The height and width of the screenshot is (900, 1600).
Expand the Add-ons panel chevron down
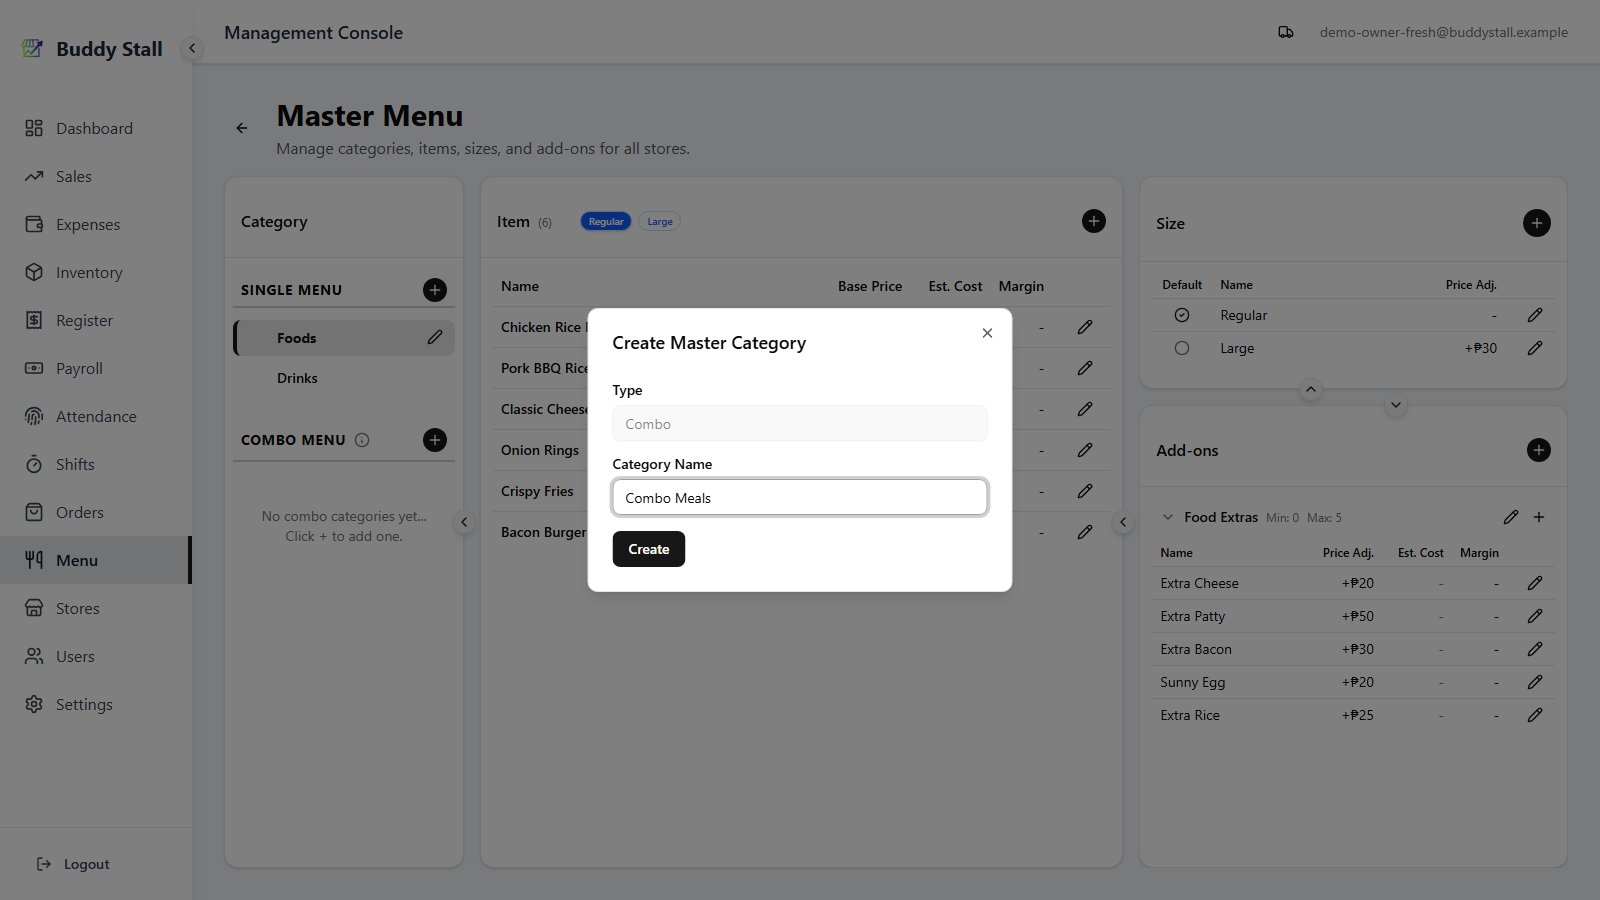point(1396,405)
